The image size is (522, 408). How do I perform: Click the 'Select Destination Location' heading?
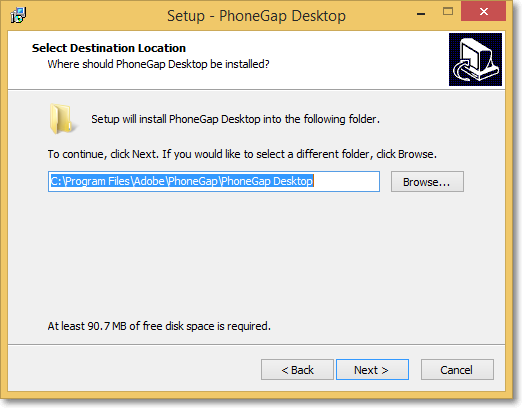coord(109,48)
